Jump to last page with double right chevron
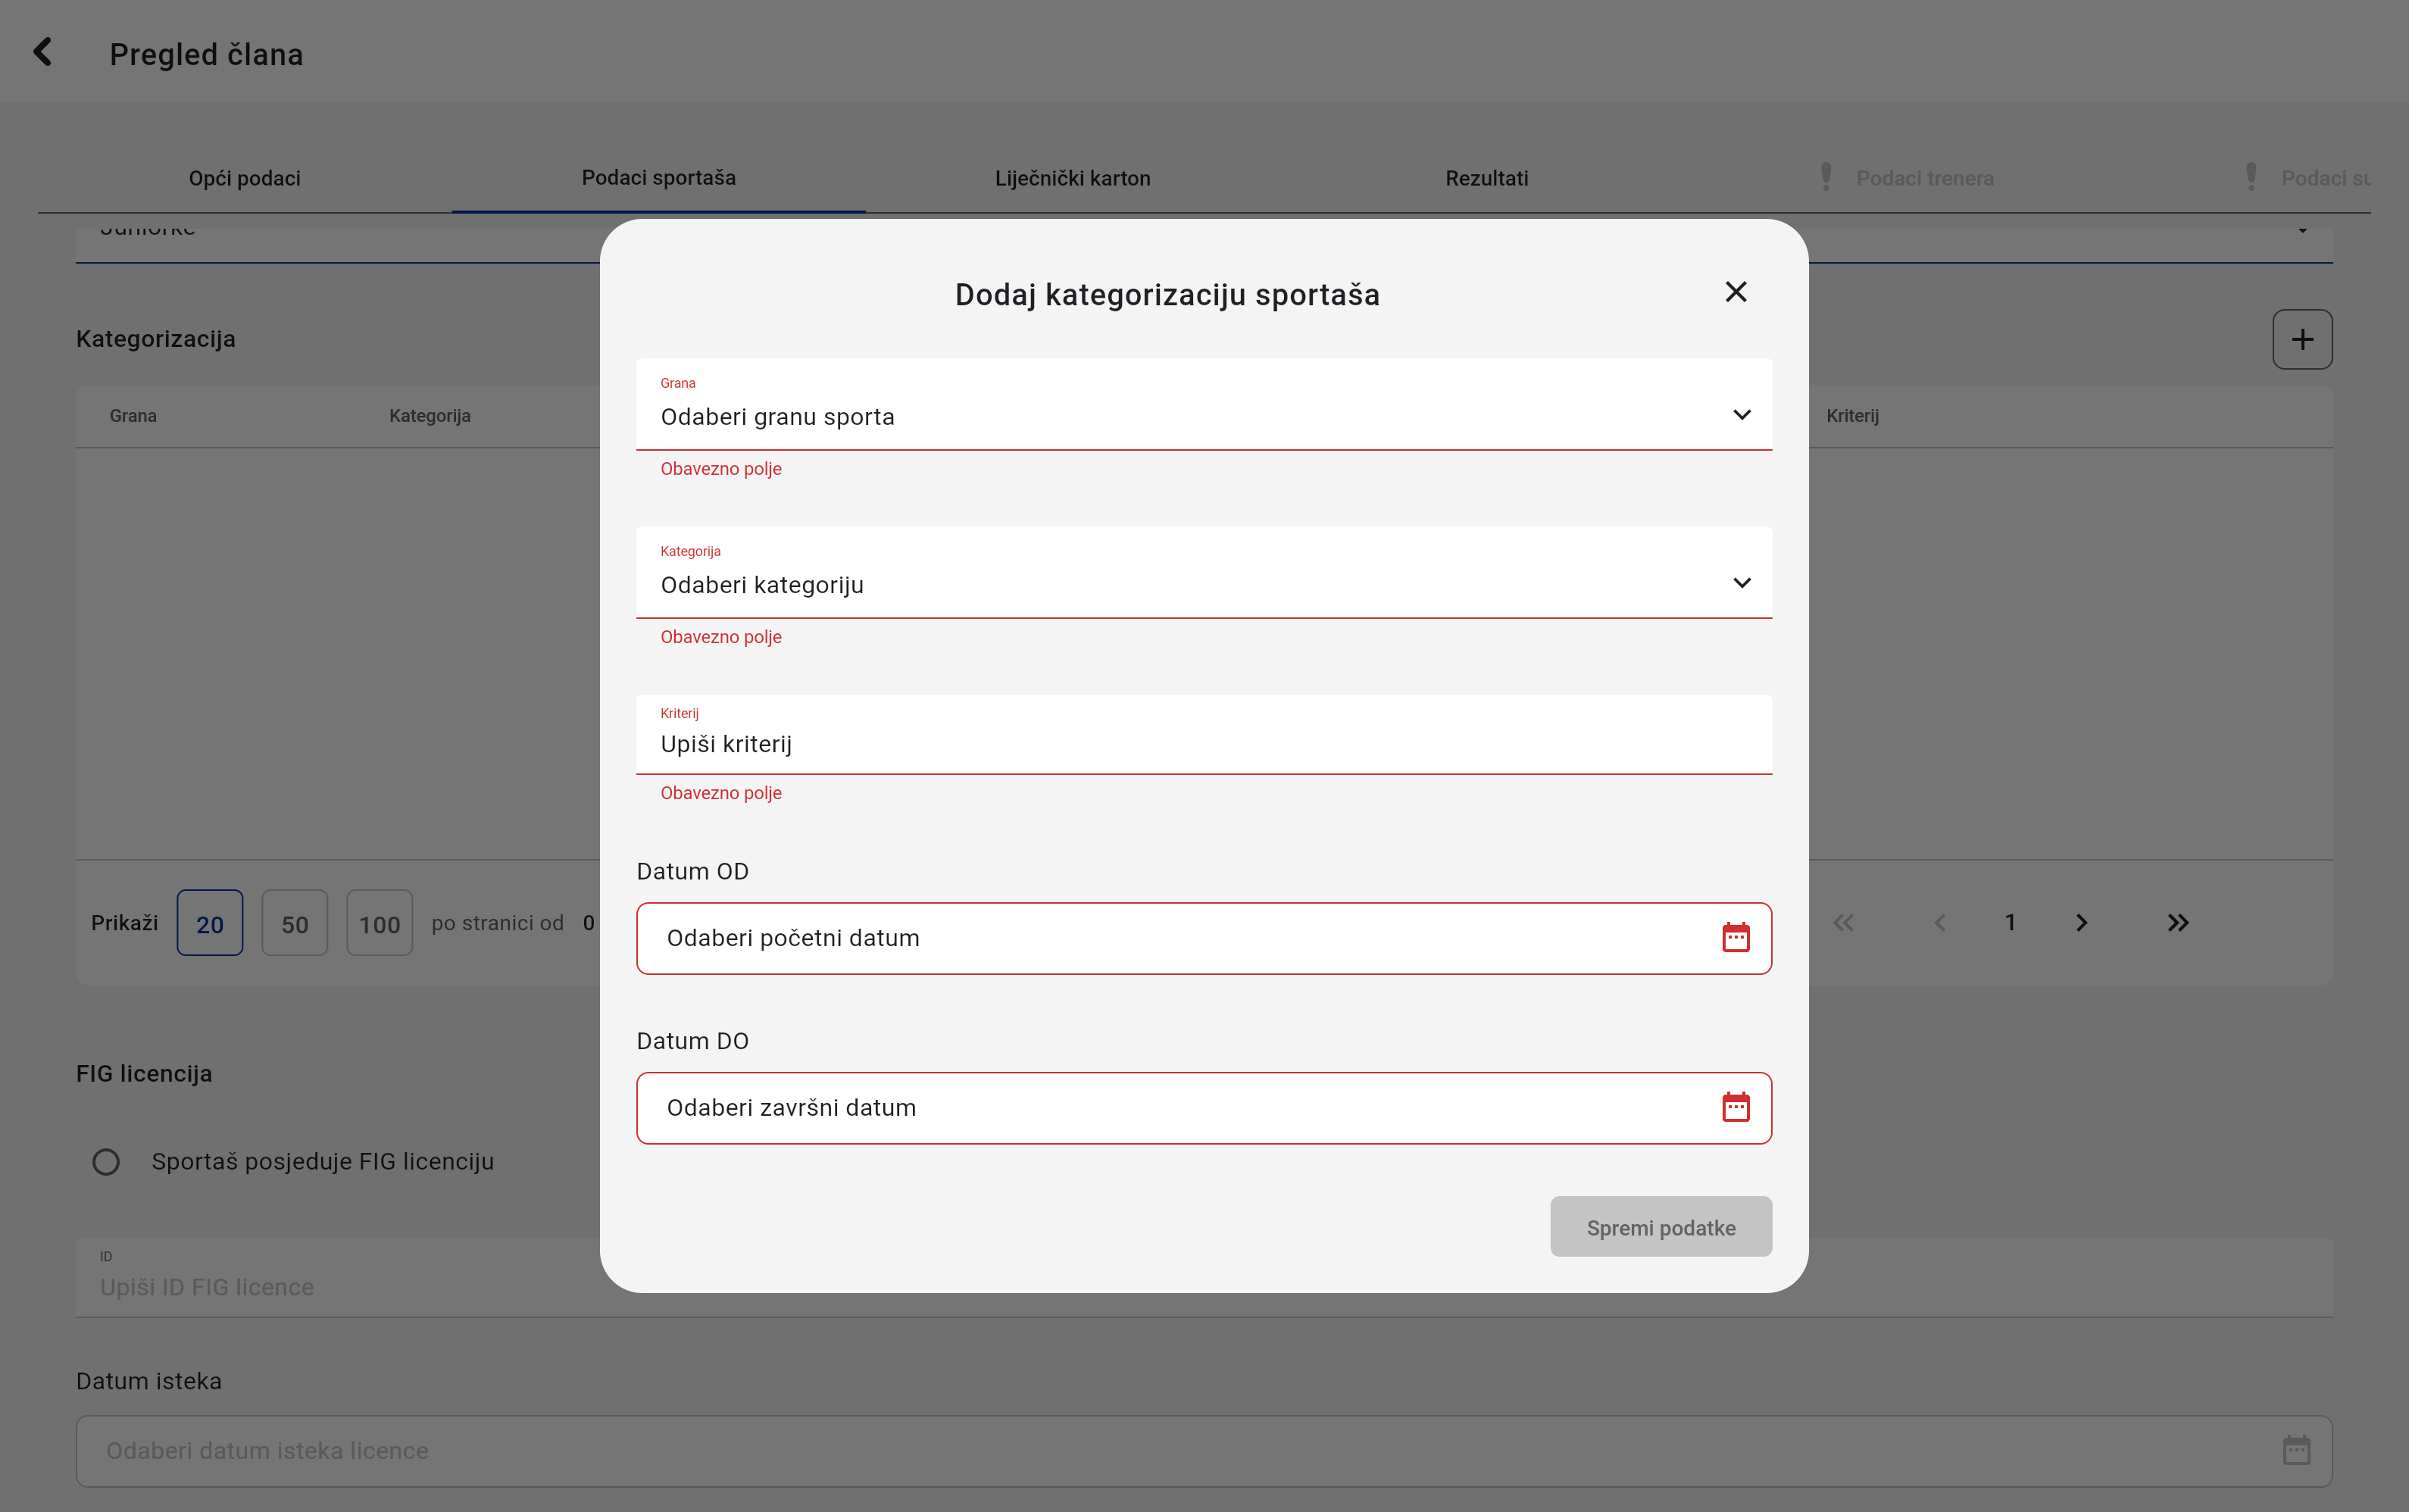2409x1512 pixels. click(x=2177, y=923)
